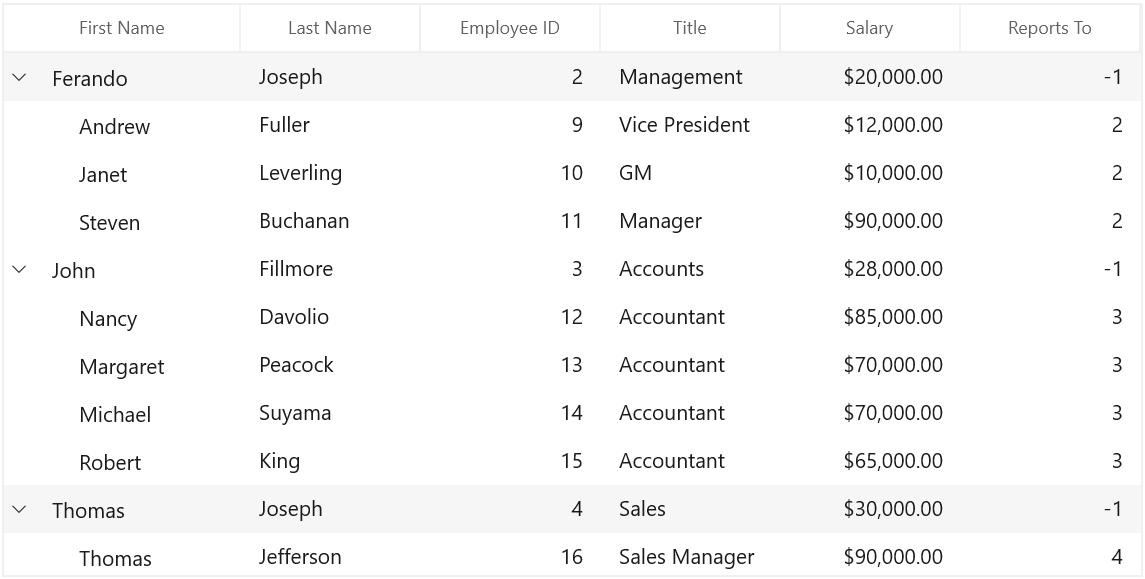
Task: Click Employee ID 10 cell
Action: coord(510,173)
